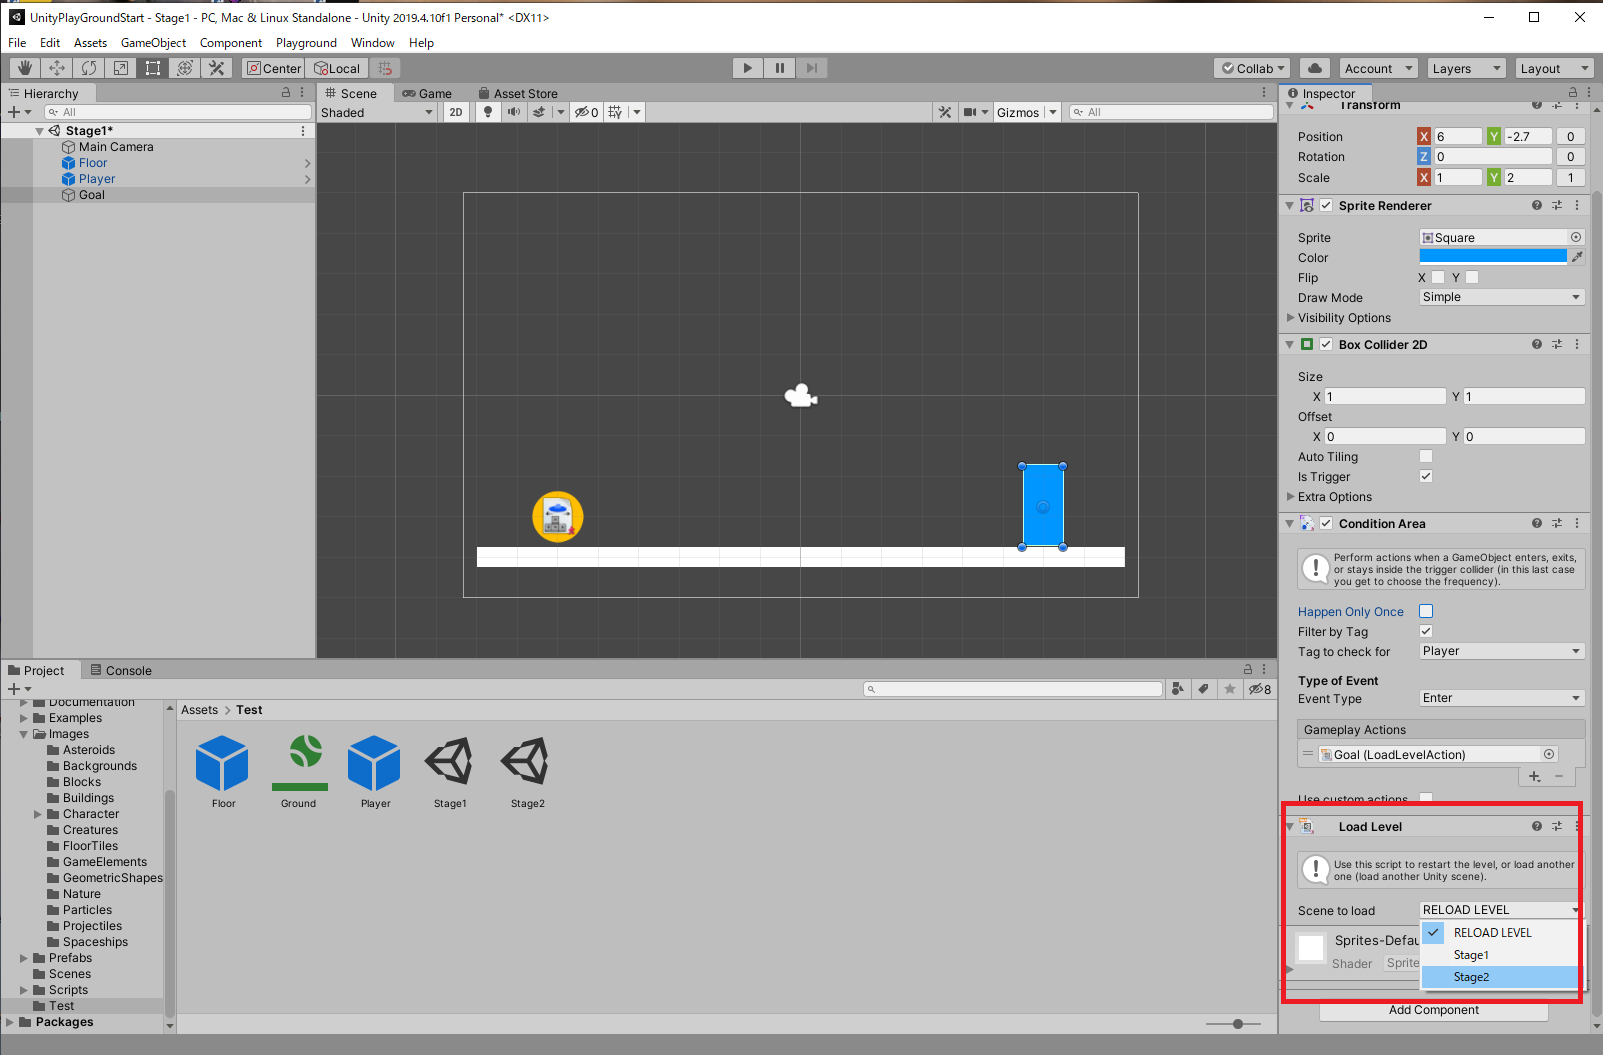Click the Pause button
Image resolution: width=1603 pixels, height=1055 pixels.
click(779, 68)
